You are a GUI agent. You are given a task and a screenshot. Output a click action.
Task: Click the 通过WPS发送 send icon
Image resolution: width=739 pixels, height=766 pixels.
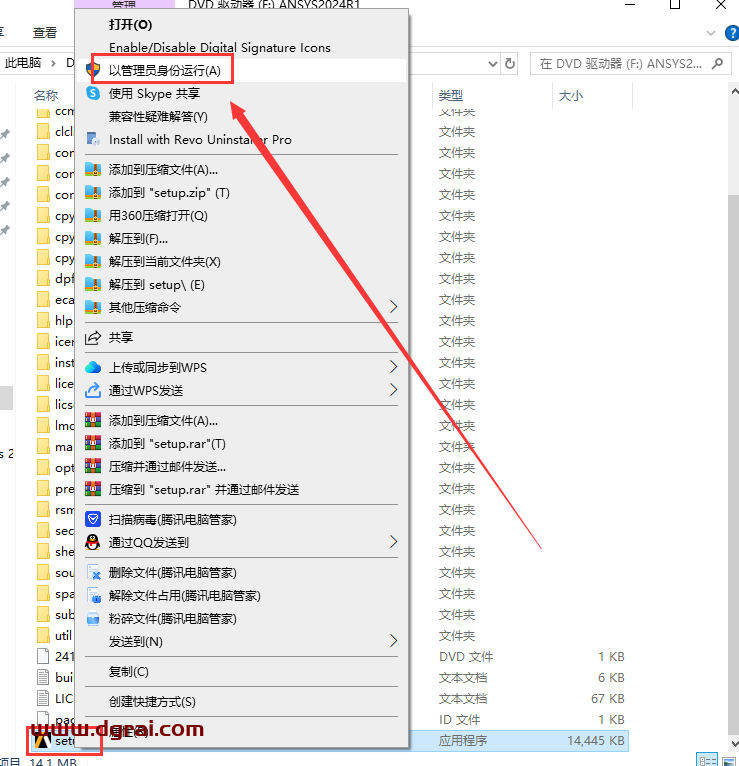tap(93, 390)
